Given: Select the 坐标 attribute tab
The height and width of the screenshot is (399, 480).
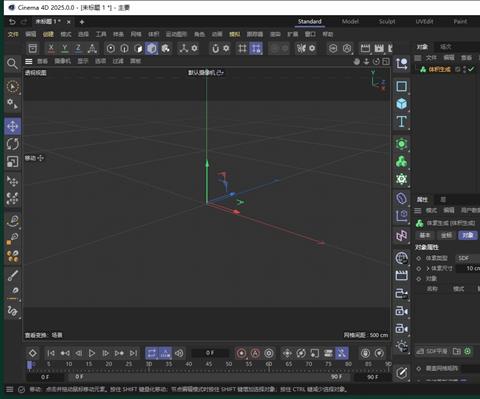Looking at the screenshot, I should point(446,235).
